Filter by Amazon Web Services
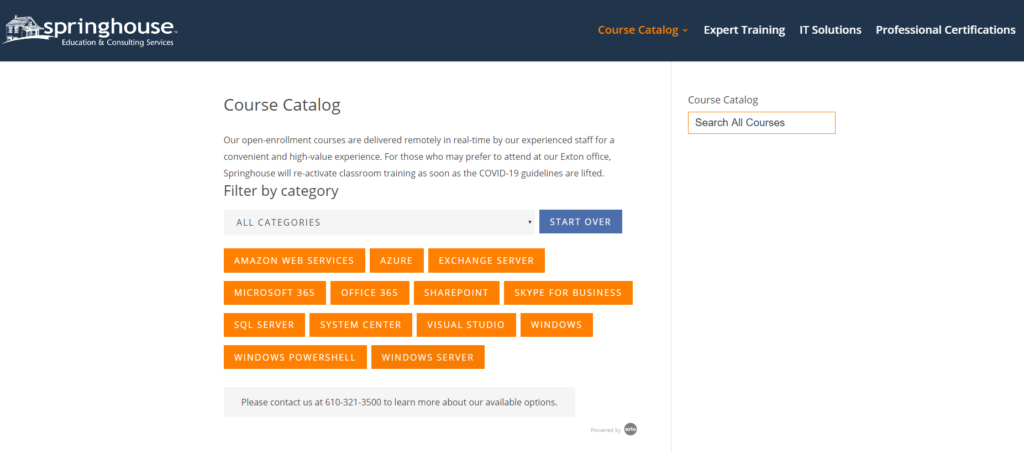 [294, 260]
